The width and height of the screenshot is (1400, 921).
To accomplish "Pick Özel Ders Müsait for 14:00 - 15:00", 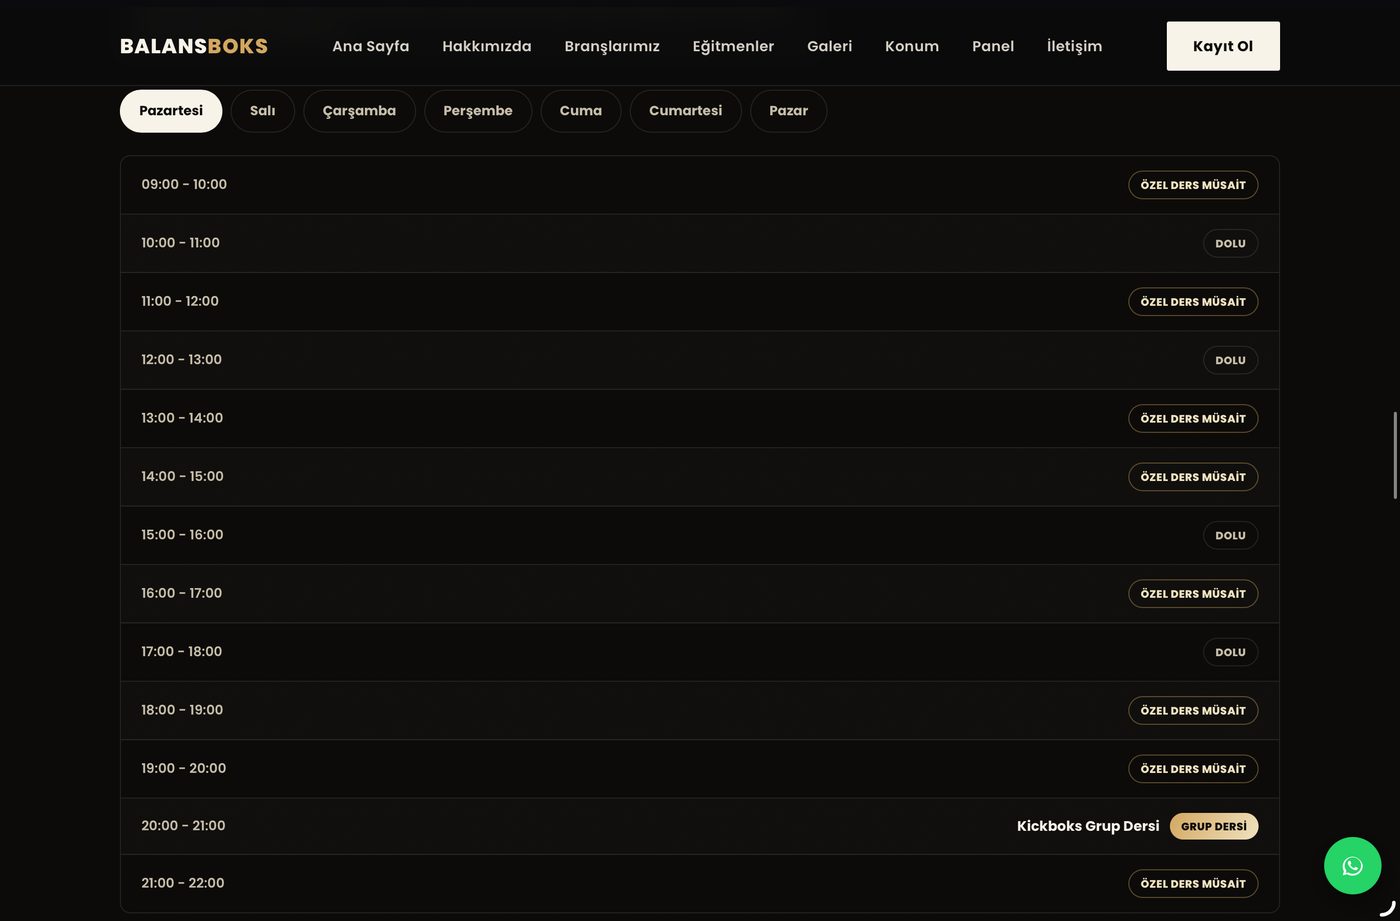I will pyautogui.click(x=1193, y=477).
